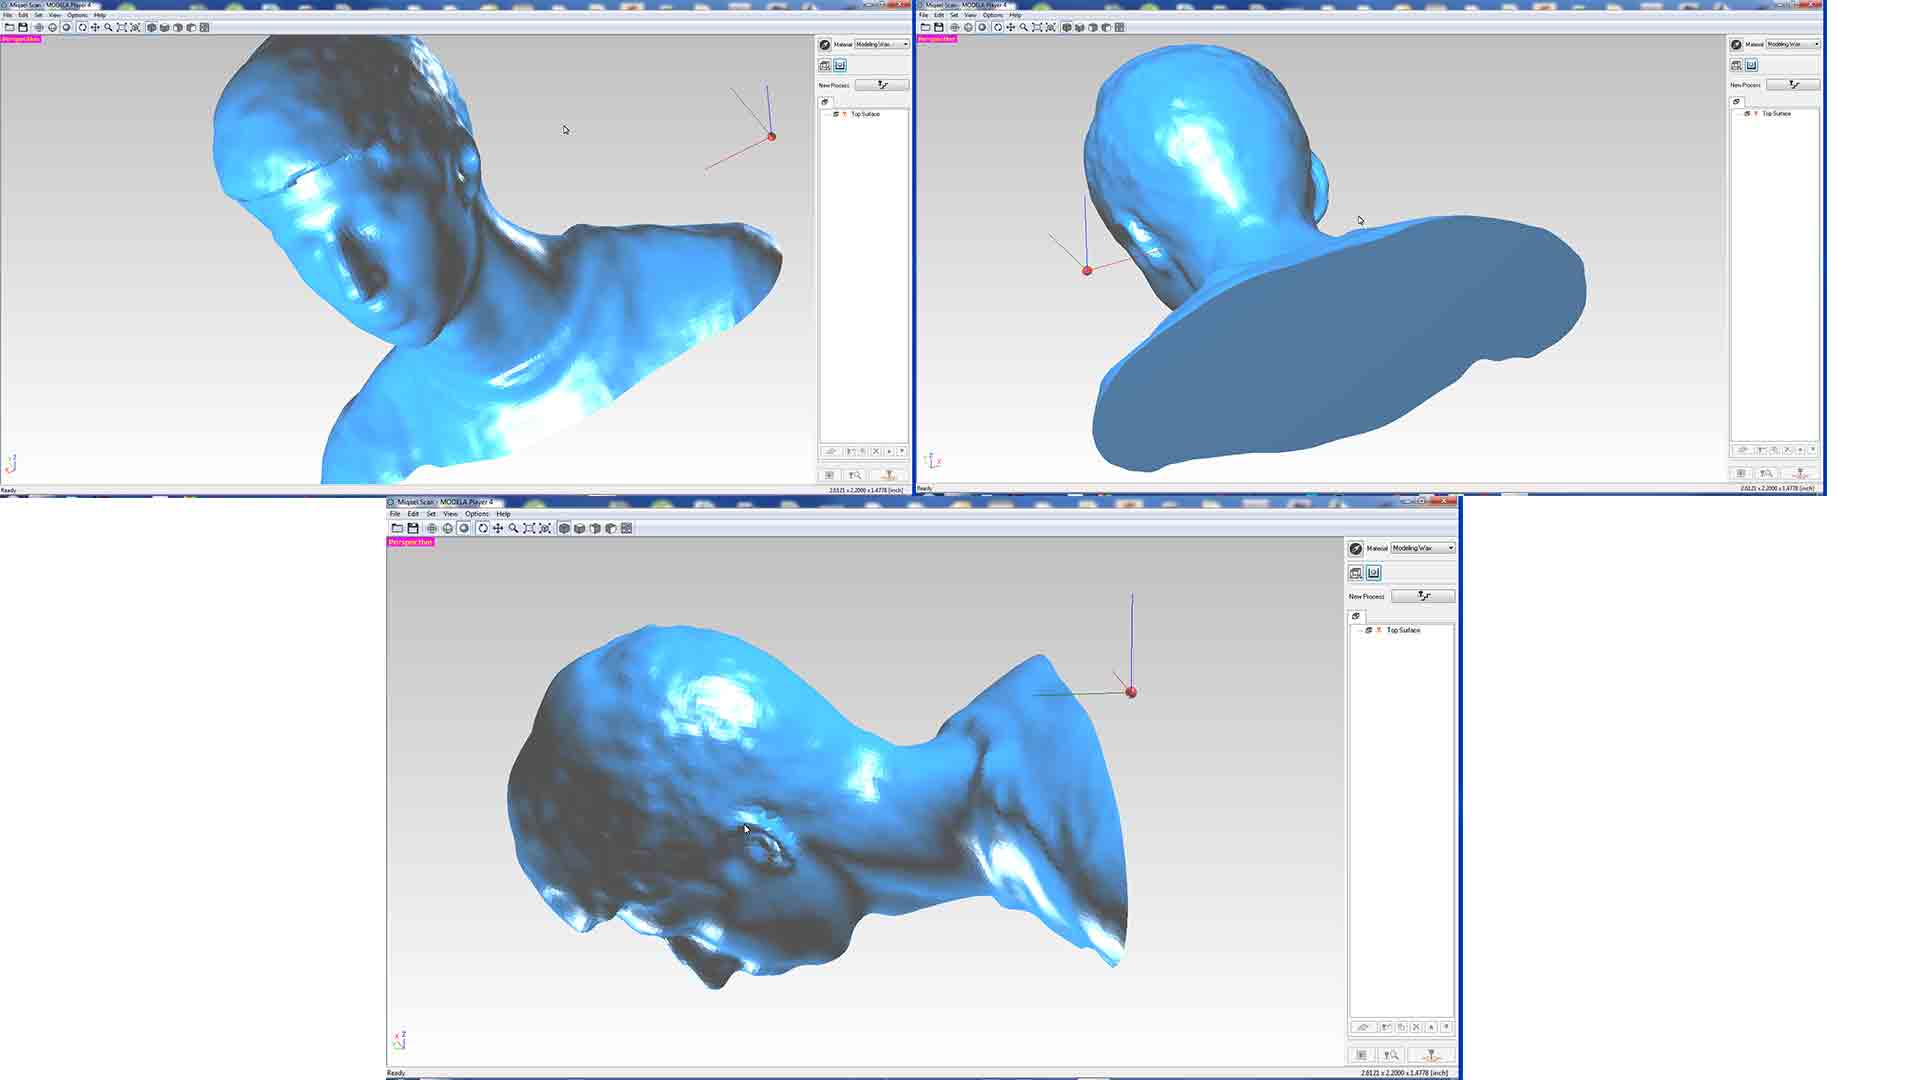Click cut preview magnifier icon in bottom window
Image resolution: width=1920 pixels, height=1080 pixels.
coord(1391,1055)
